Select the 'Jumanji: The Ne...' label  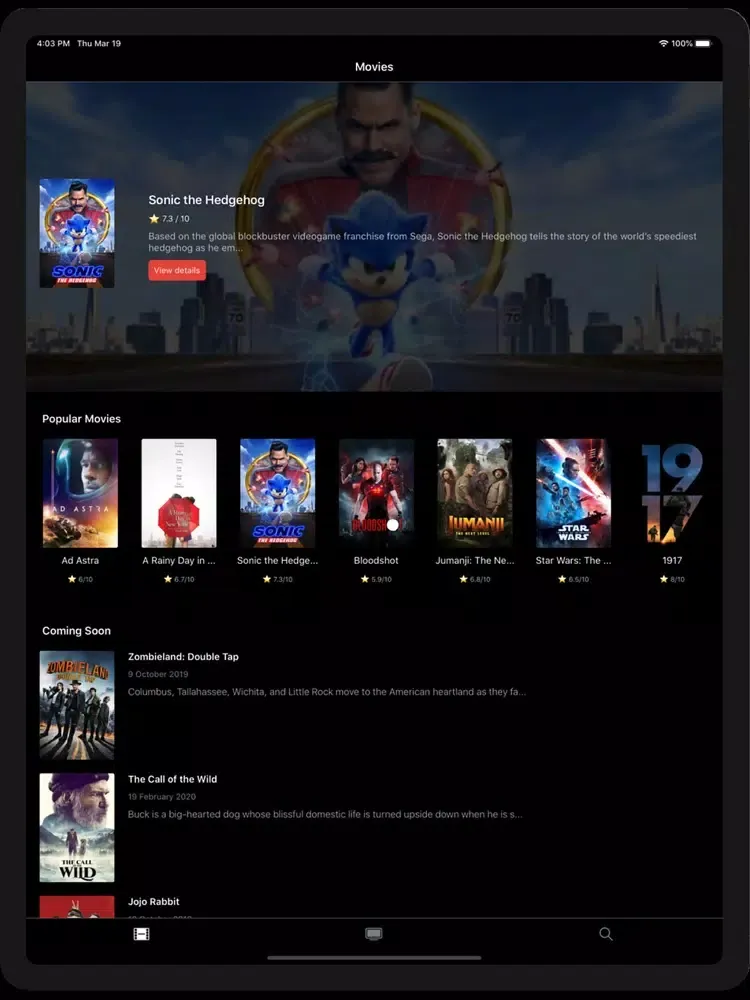(x=474, y=561)
